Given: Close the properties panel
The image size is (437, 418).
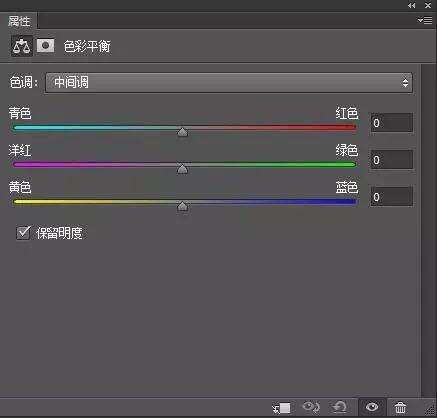Looking at the screenshot, I should pyautogui.click(x=428, y=5).
